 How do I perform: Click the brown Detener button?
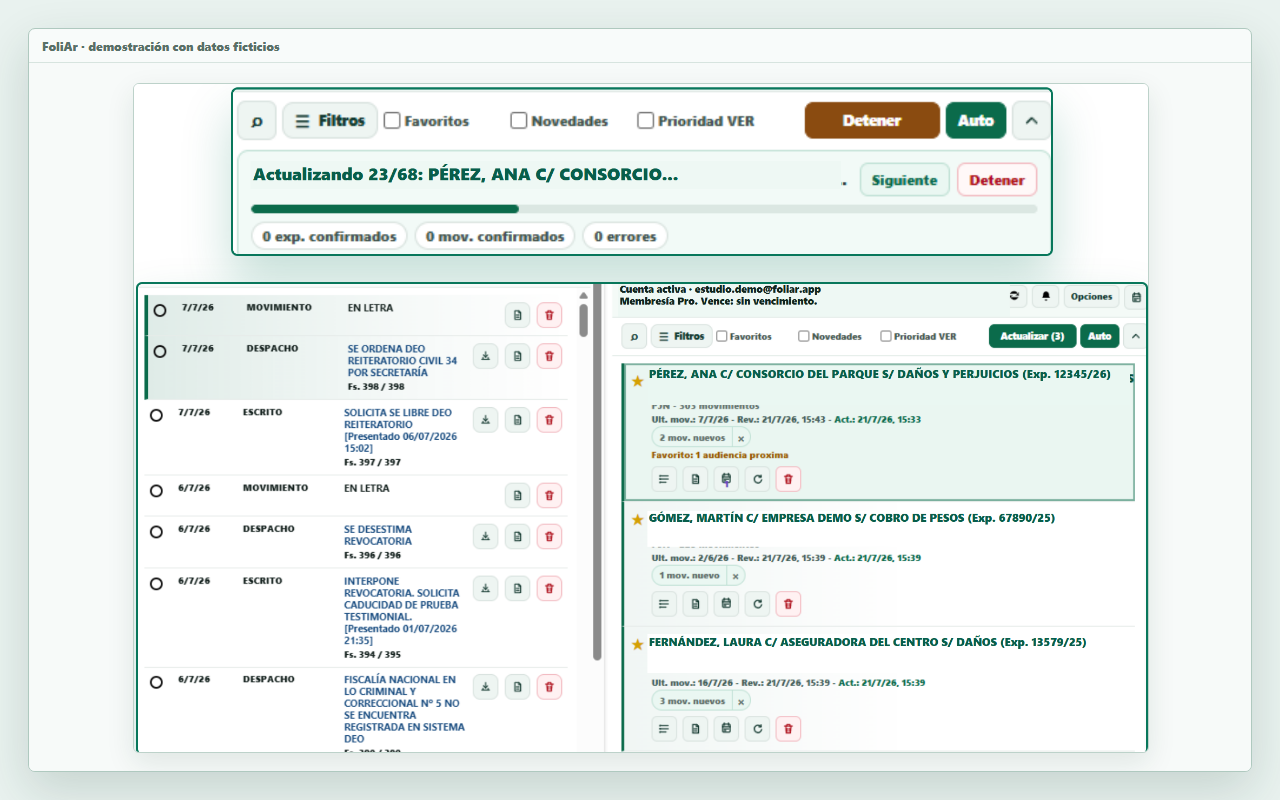[x=872, y=121]
